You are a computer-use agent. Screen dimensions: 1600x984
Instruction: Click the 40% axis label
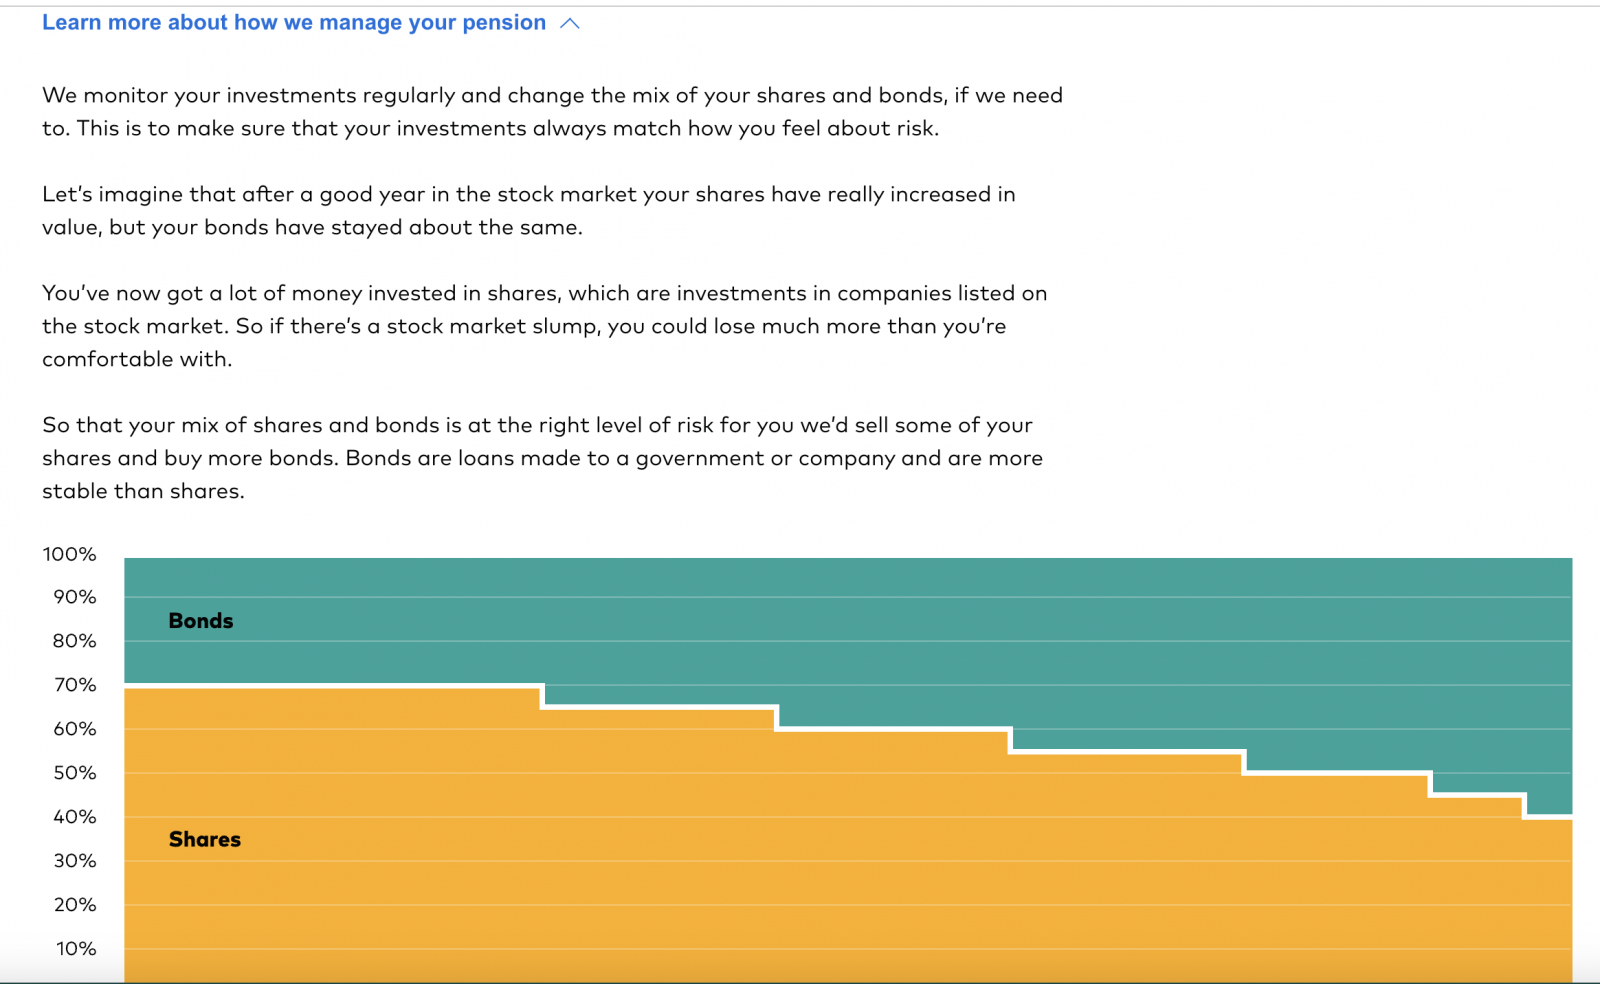pyautogui.click(x=74, y=817)
